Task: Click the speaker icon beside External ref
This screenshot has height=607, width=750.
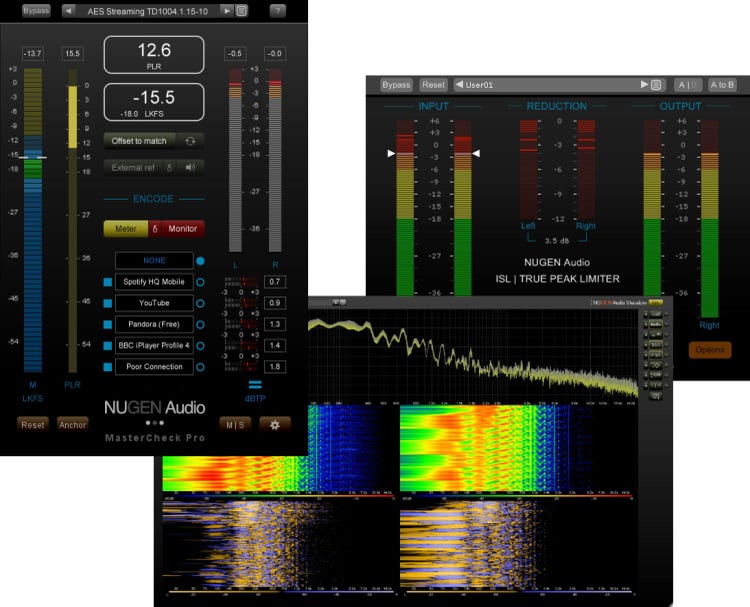Action: 188,168
